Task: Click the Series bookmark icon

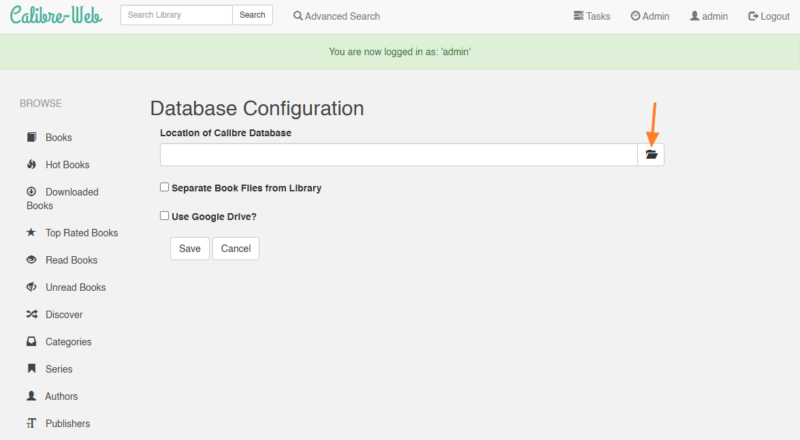Action: pos(32,369)
